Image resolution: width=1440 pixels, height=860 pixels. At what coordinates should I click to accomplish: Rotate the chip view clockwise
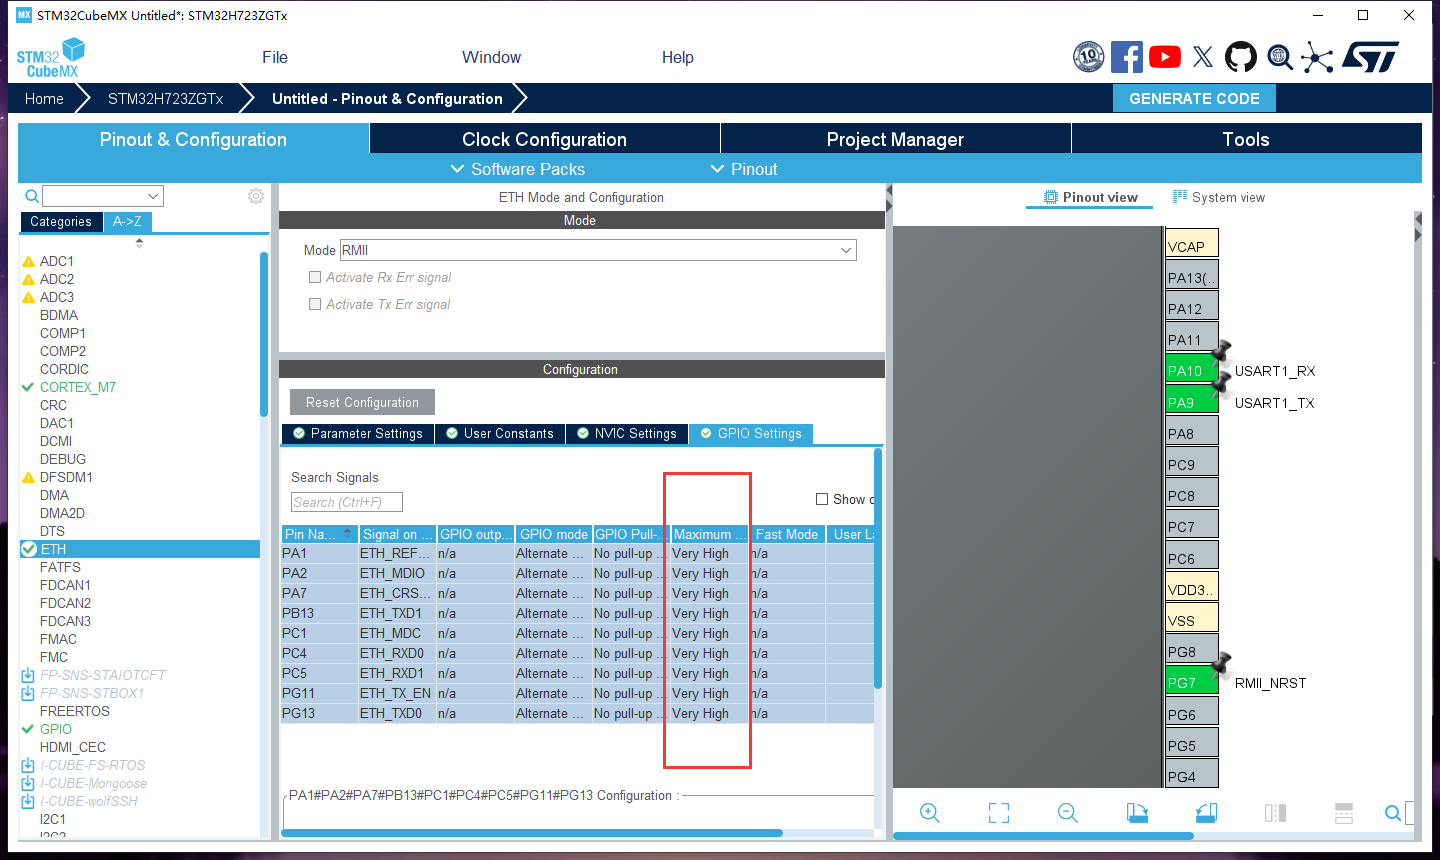click(x=1137, y=813)
